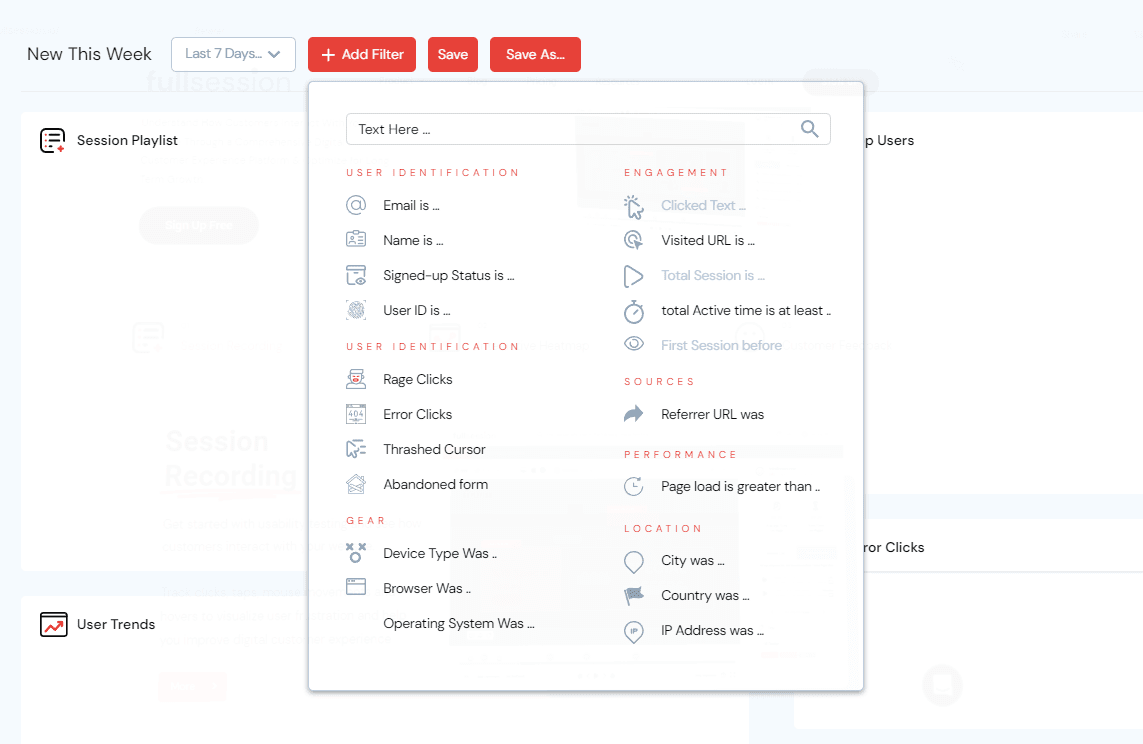This screenshot has height=744, width=1143.
Task: Select the Email is filter
Action: [x=411, y=205]
